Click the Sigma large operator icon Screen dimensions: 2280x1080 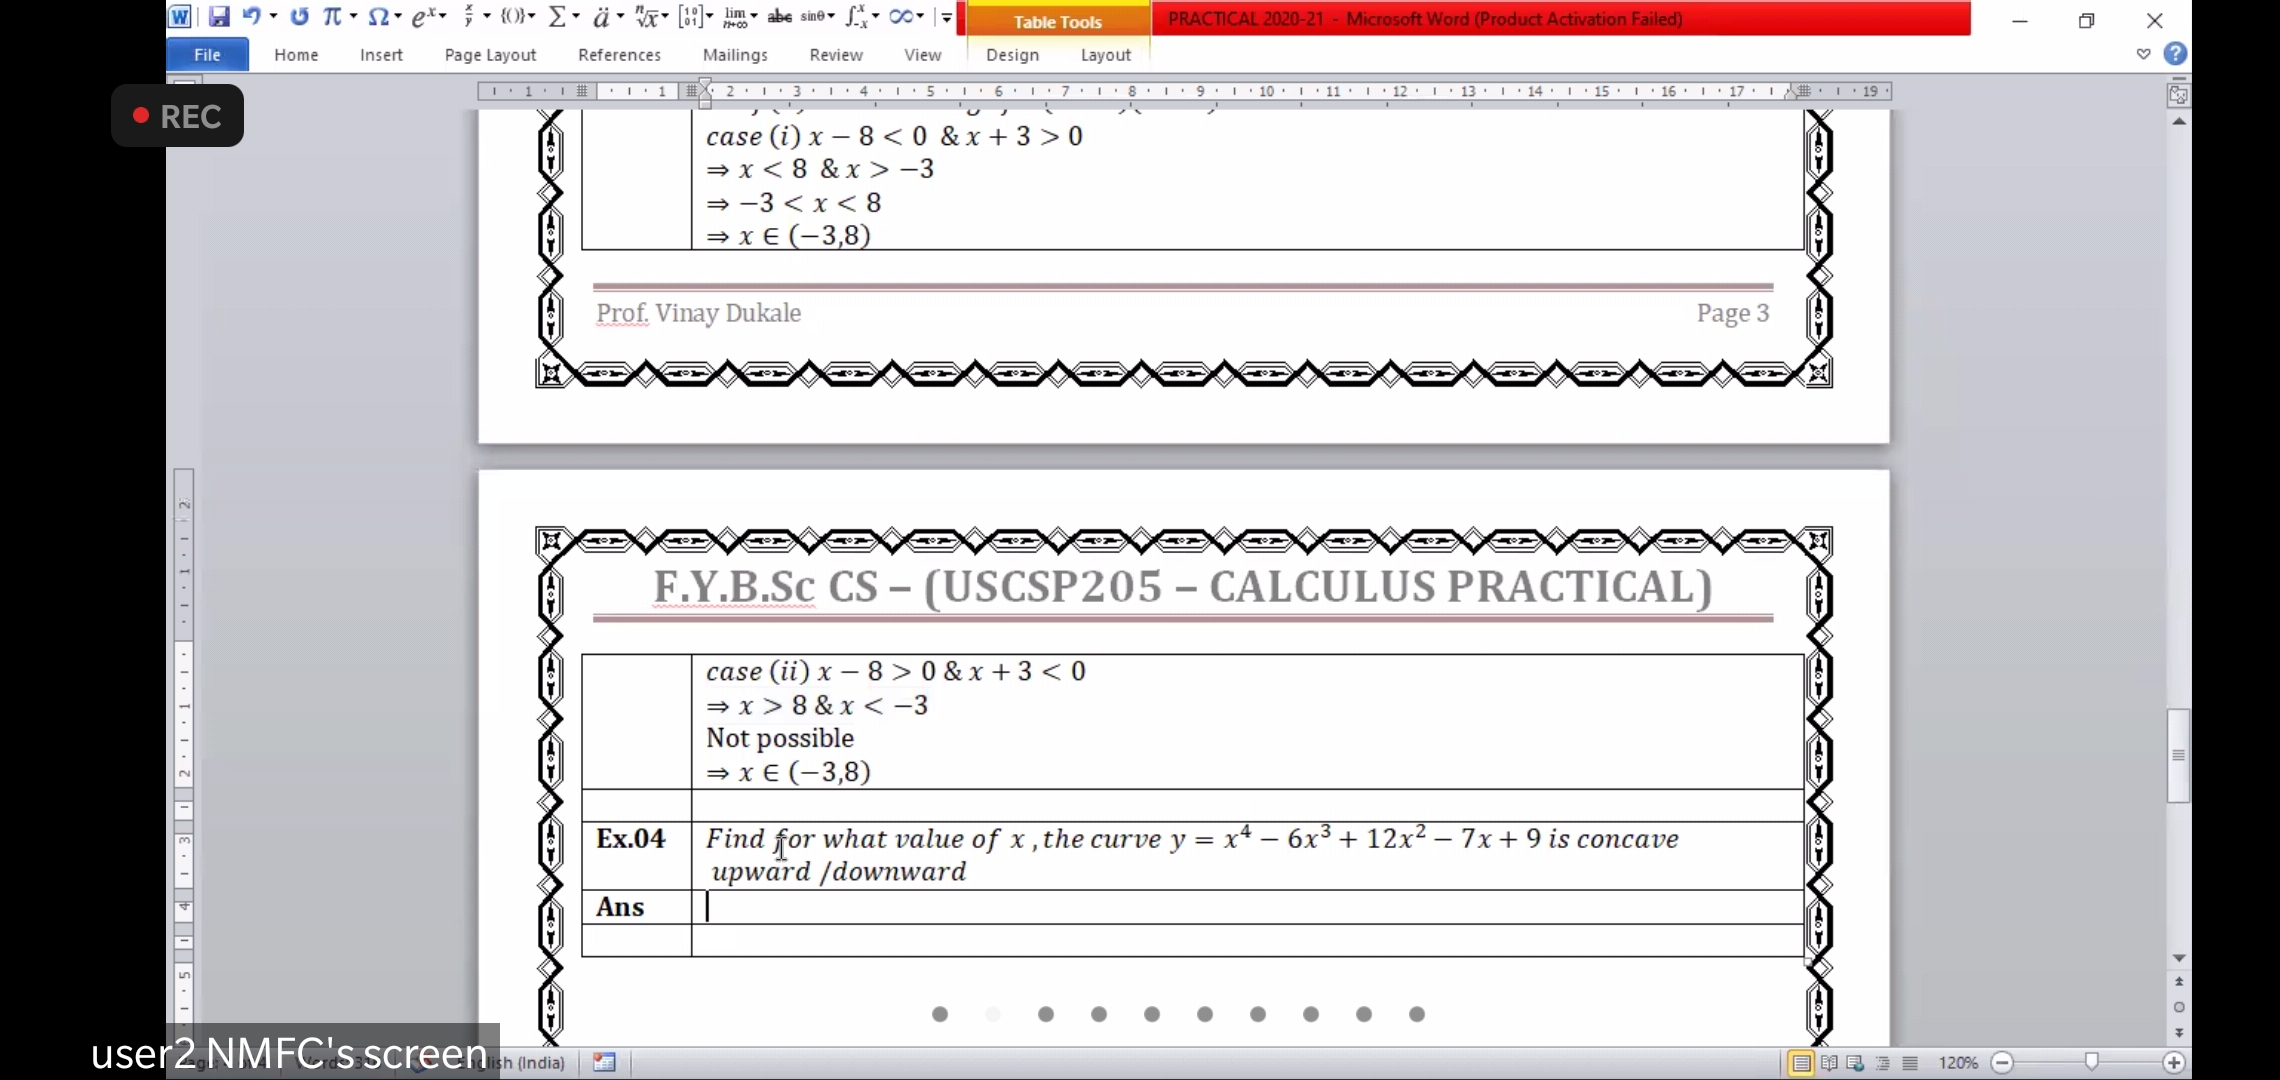pos(558,17)
